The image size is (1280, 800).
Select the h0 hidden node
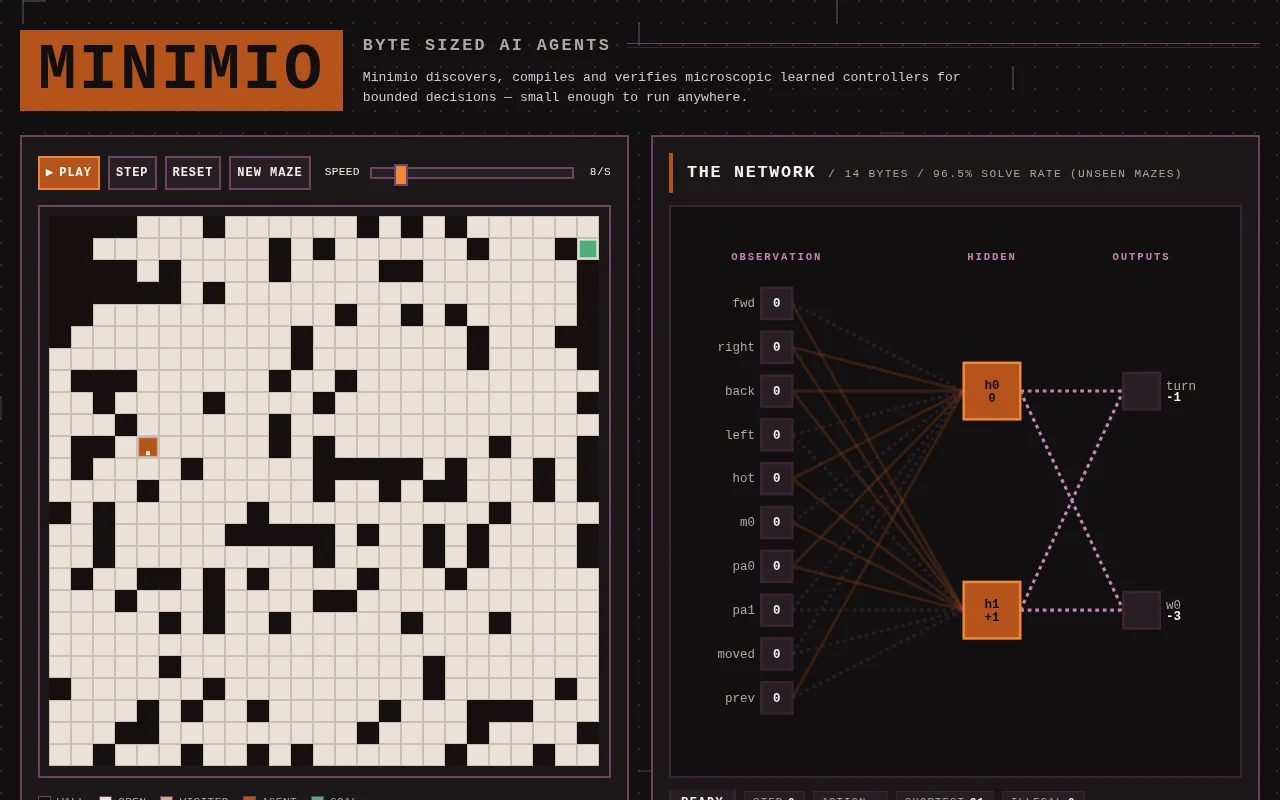[x=992, y=391]
